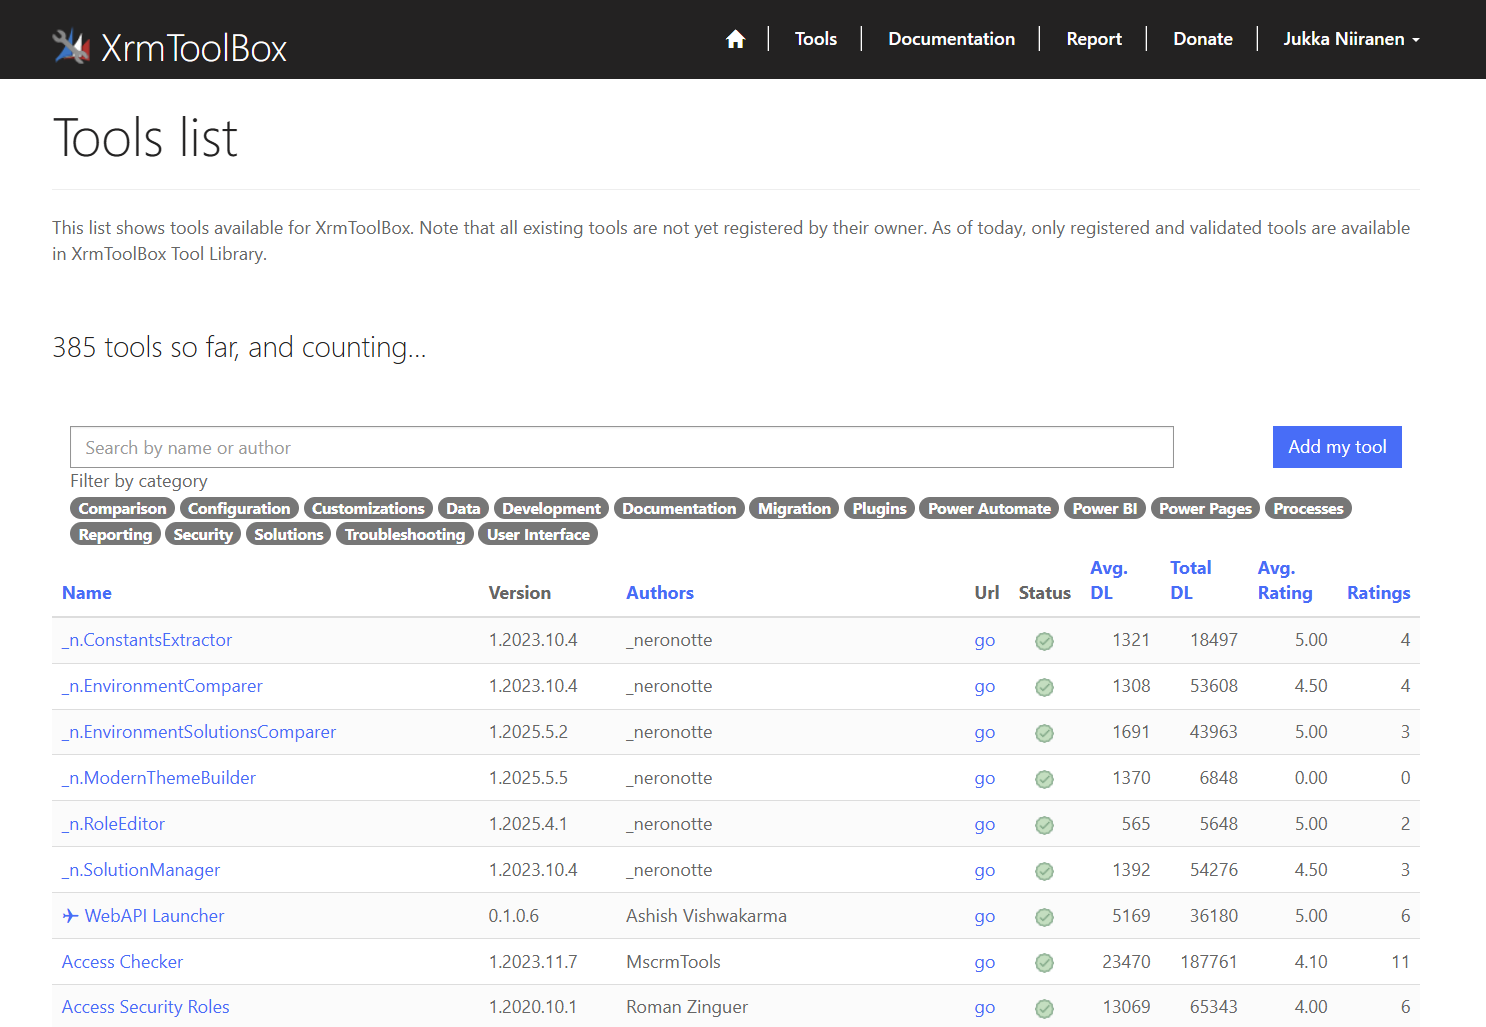Click status checkmark for Access Checker row

[x=1044, y=963]
